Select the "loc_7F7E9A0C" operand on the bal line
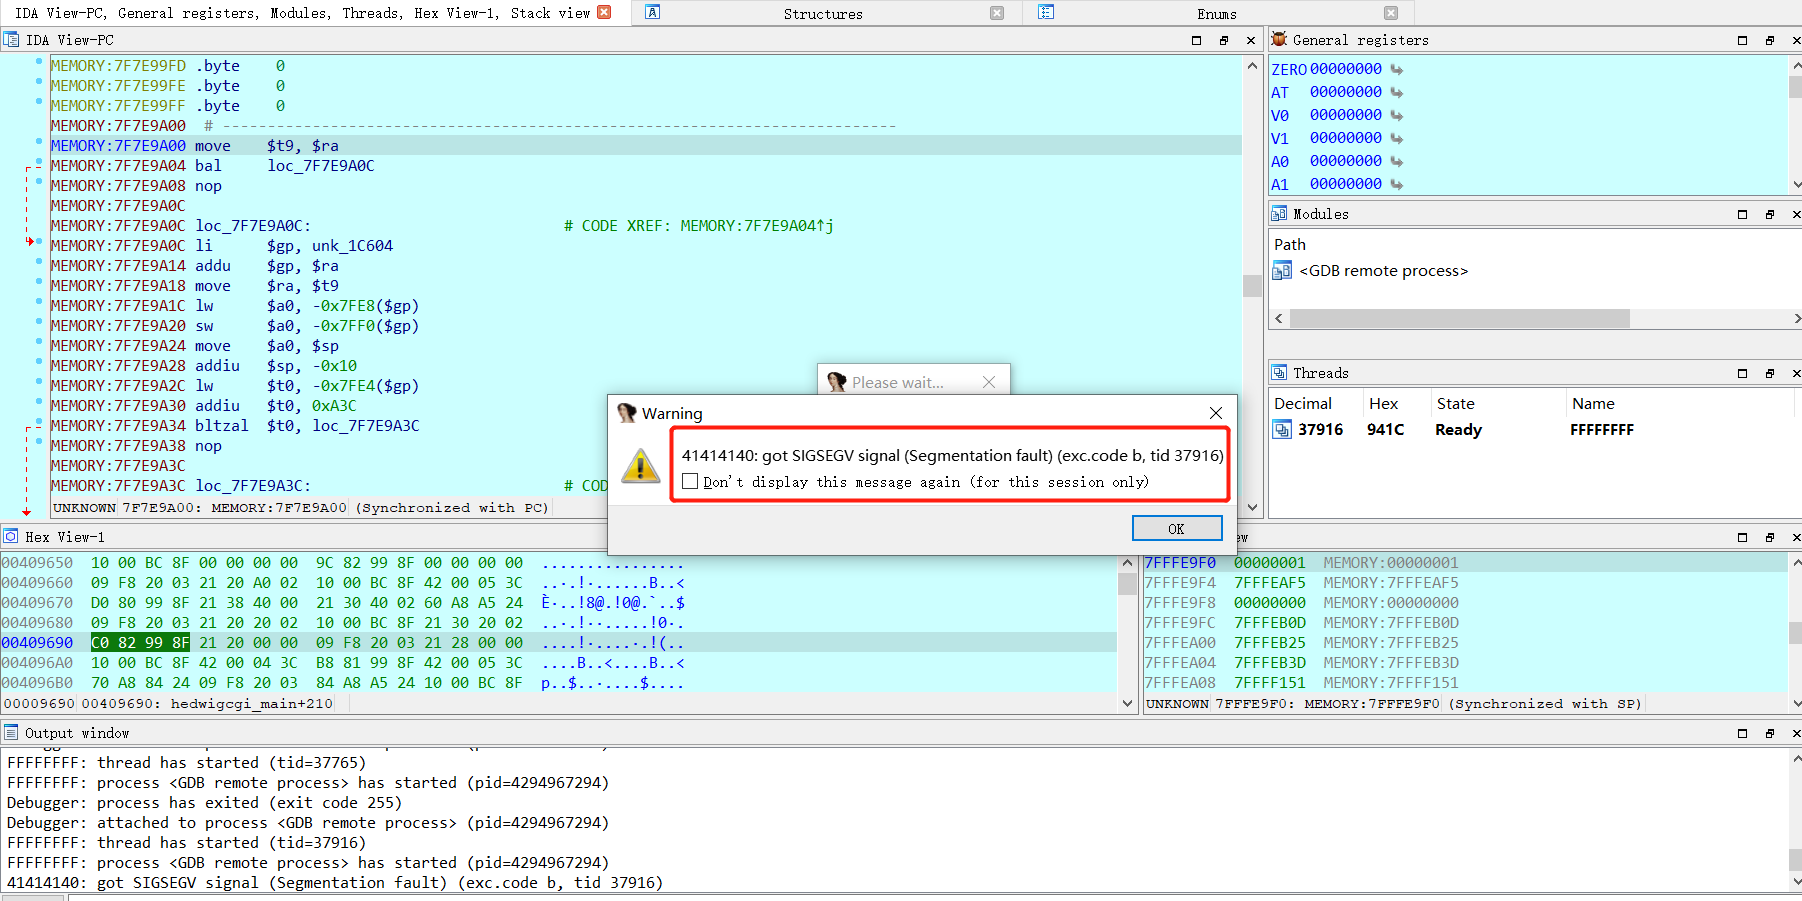This screenshot has width=1802, height=901. coord(321,166)
